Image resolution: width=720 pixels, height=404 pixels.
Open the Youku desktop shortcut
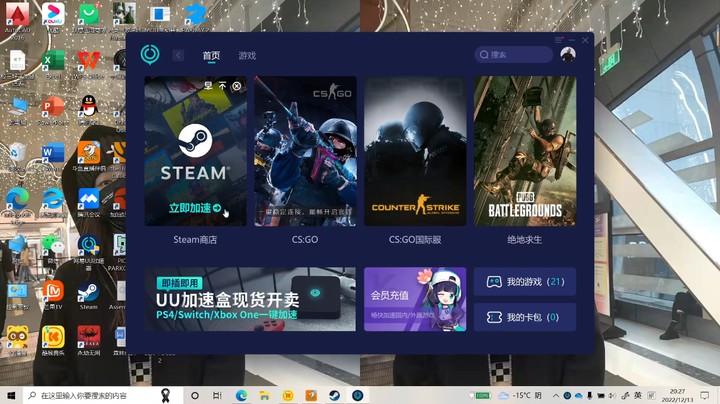(53, 17)
